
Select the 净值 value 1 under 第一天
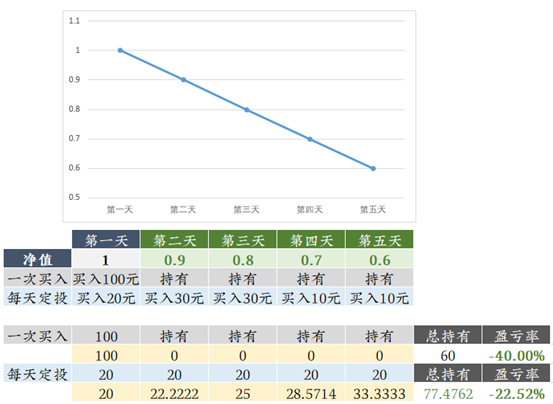[106, 258]
